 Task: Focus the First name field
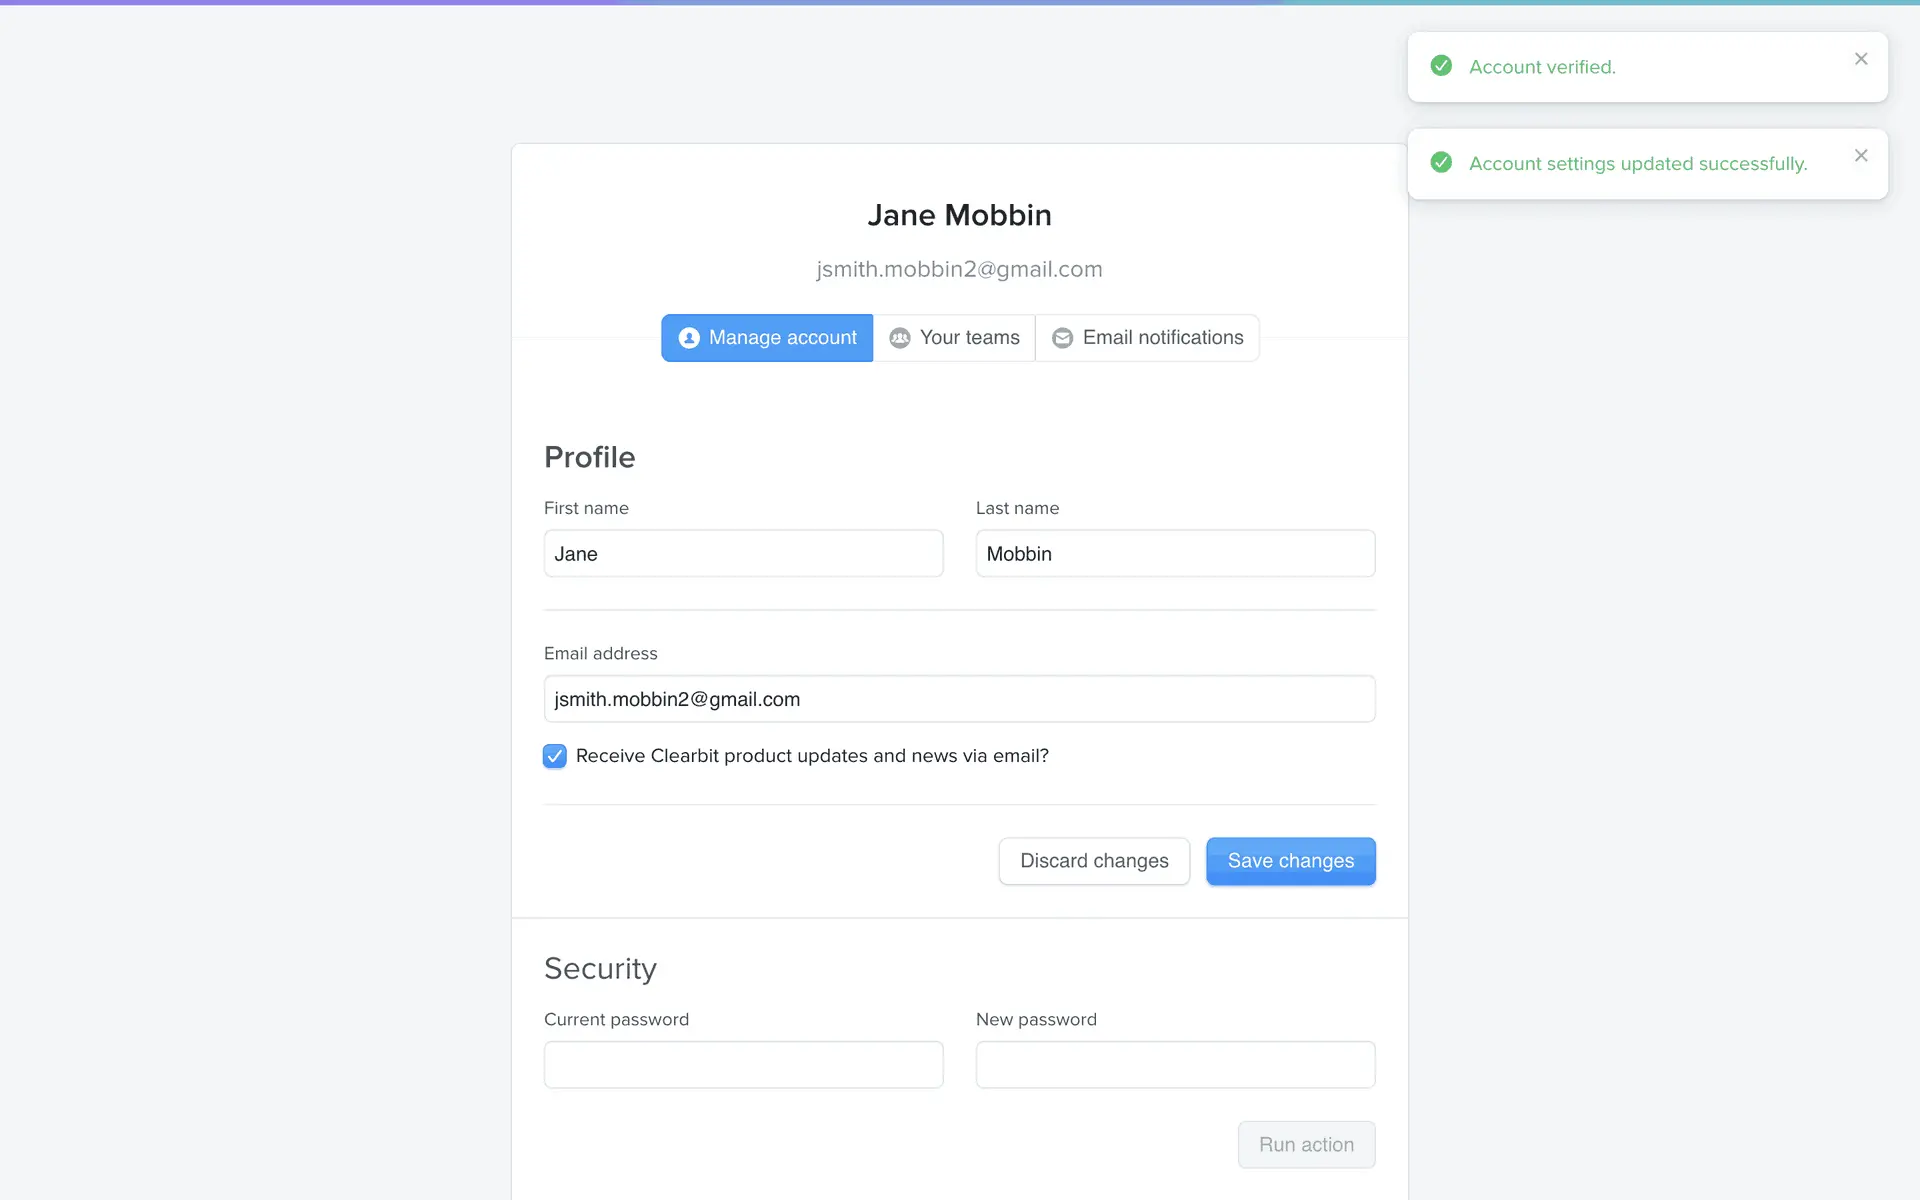(743, 554)
